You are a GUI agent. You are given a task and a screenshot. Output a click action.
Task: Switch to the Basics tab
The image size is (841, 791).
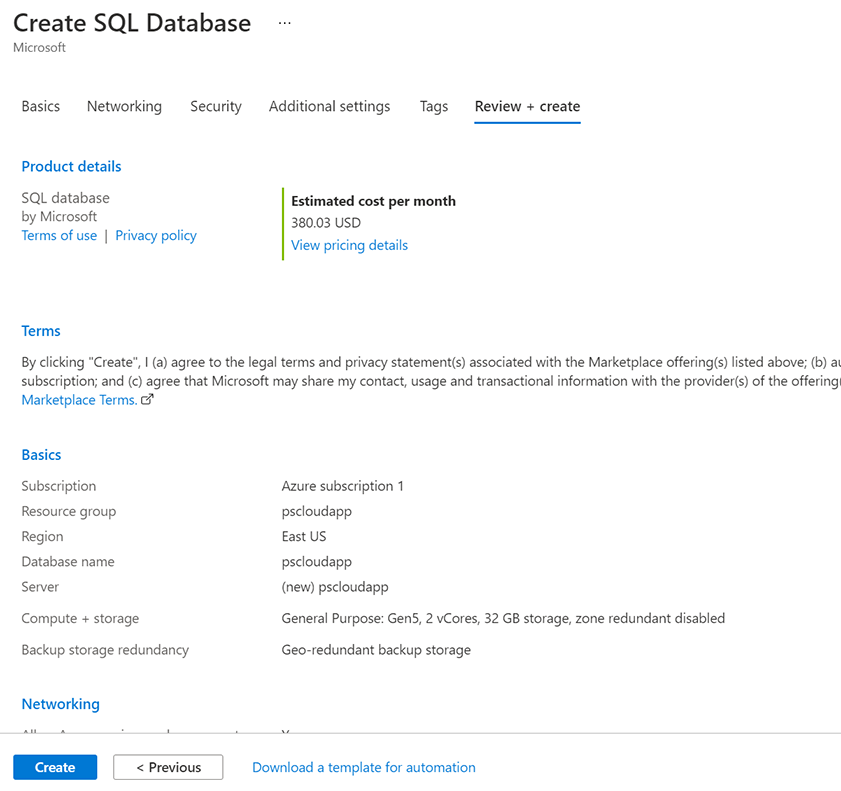pos(41,106)
